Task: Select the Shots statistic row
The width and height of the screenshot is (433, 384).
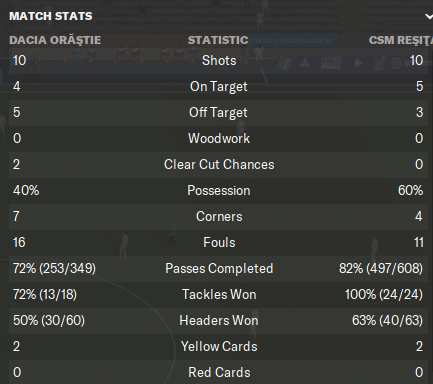Action: (218, 61)
